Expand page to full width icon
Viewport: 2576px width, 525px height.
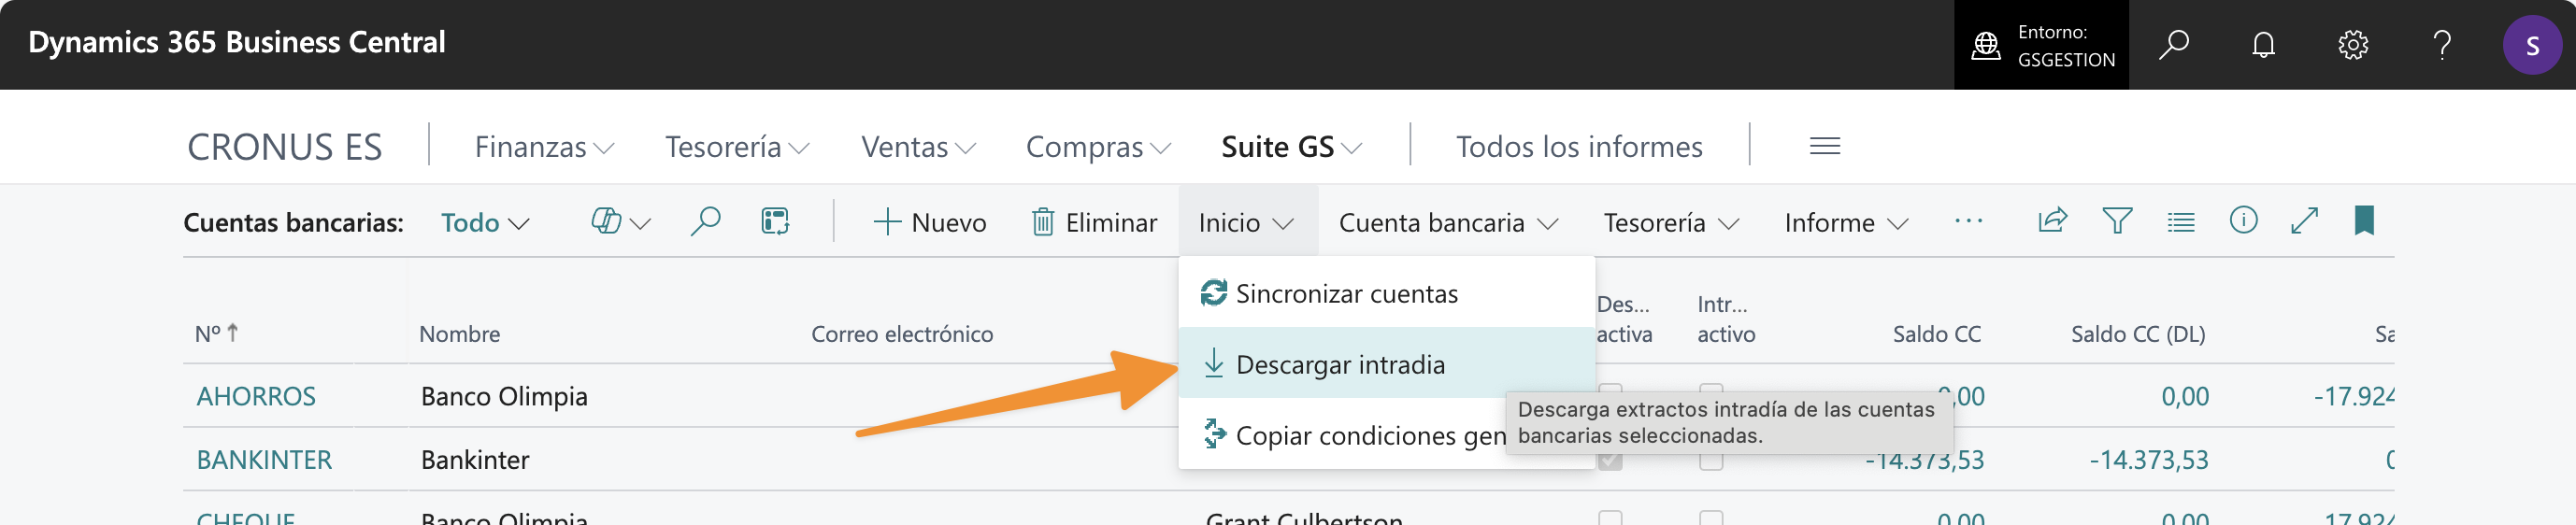(2304, 220)
